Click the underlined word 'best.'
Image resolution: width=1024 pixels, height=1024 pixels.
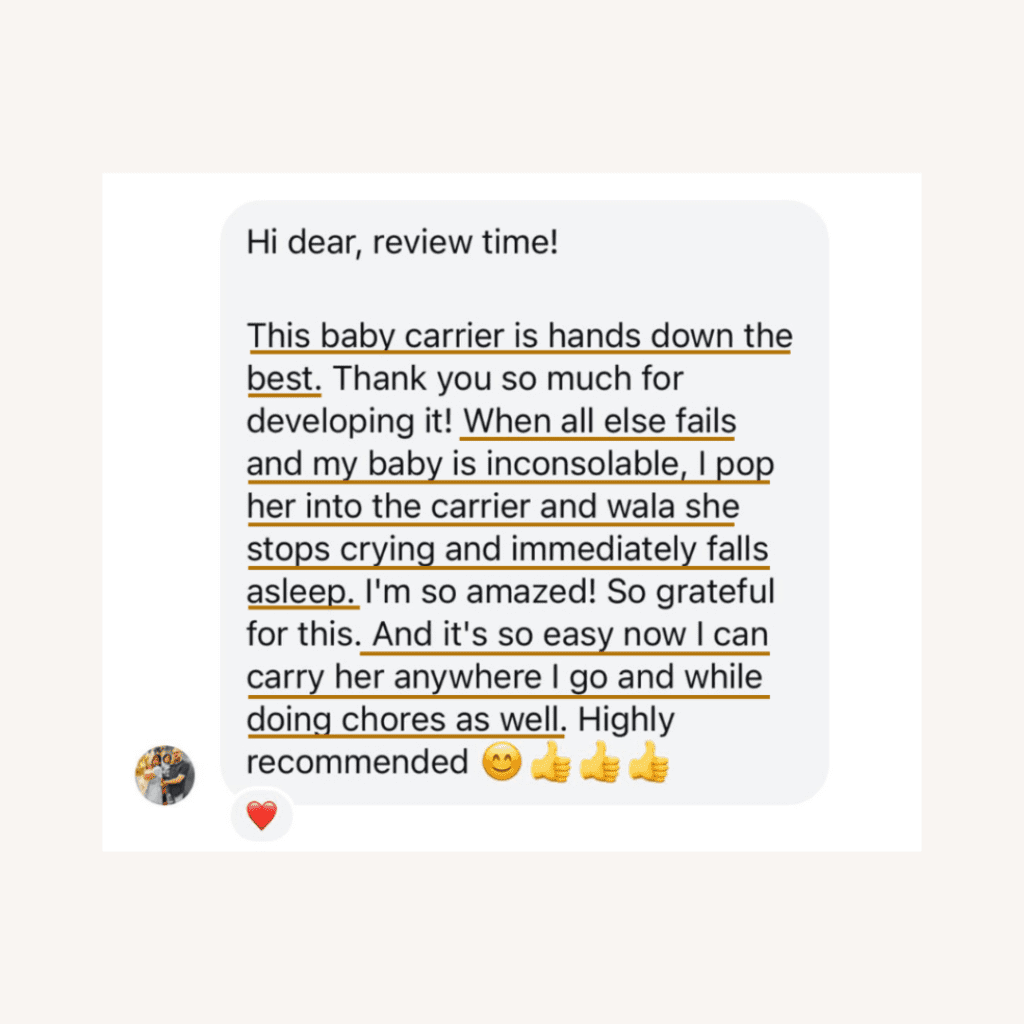click(283, 379)
